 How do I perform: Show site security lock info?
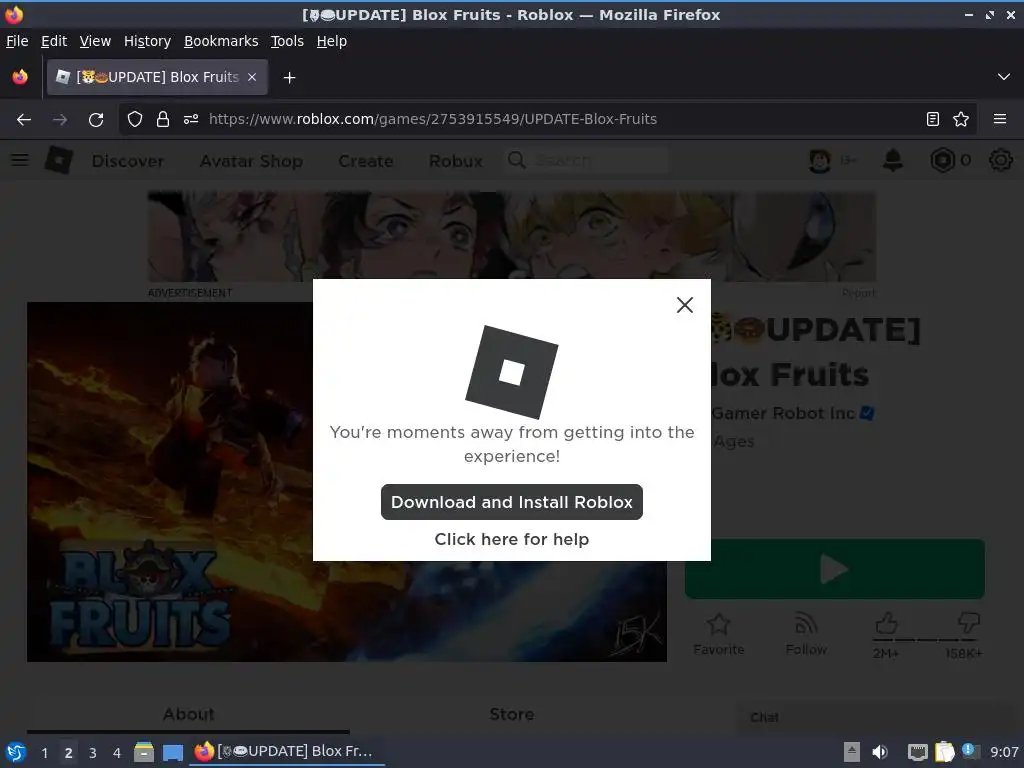163,119
